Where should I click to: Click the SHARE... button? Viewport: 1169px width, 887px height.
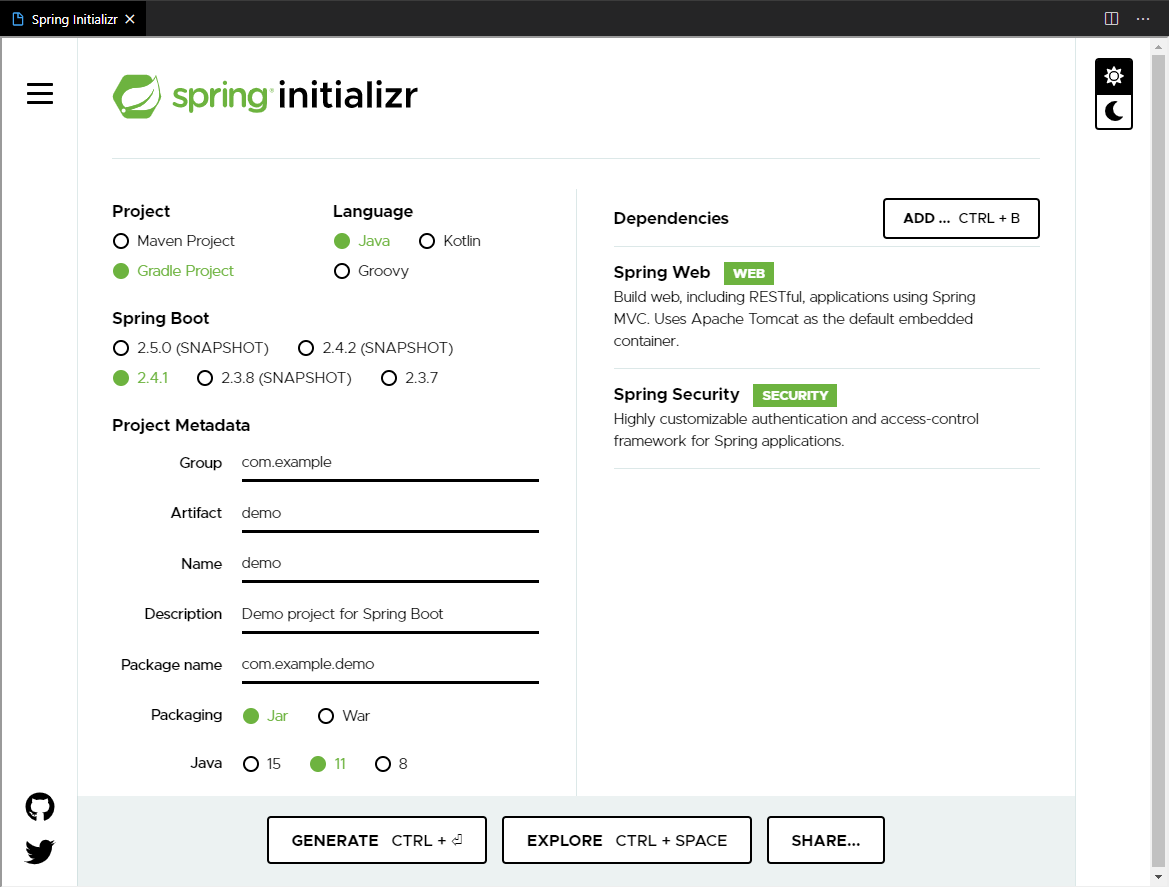(825, 840)
